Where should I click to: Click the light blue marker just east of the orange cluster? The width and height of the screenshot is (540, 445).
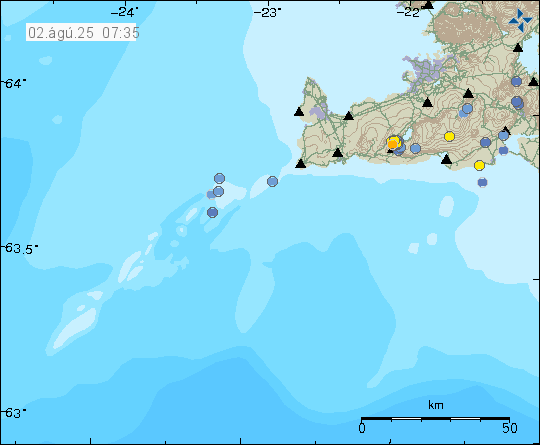pos(416,148)
